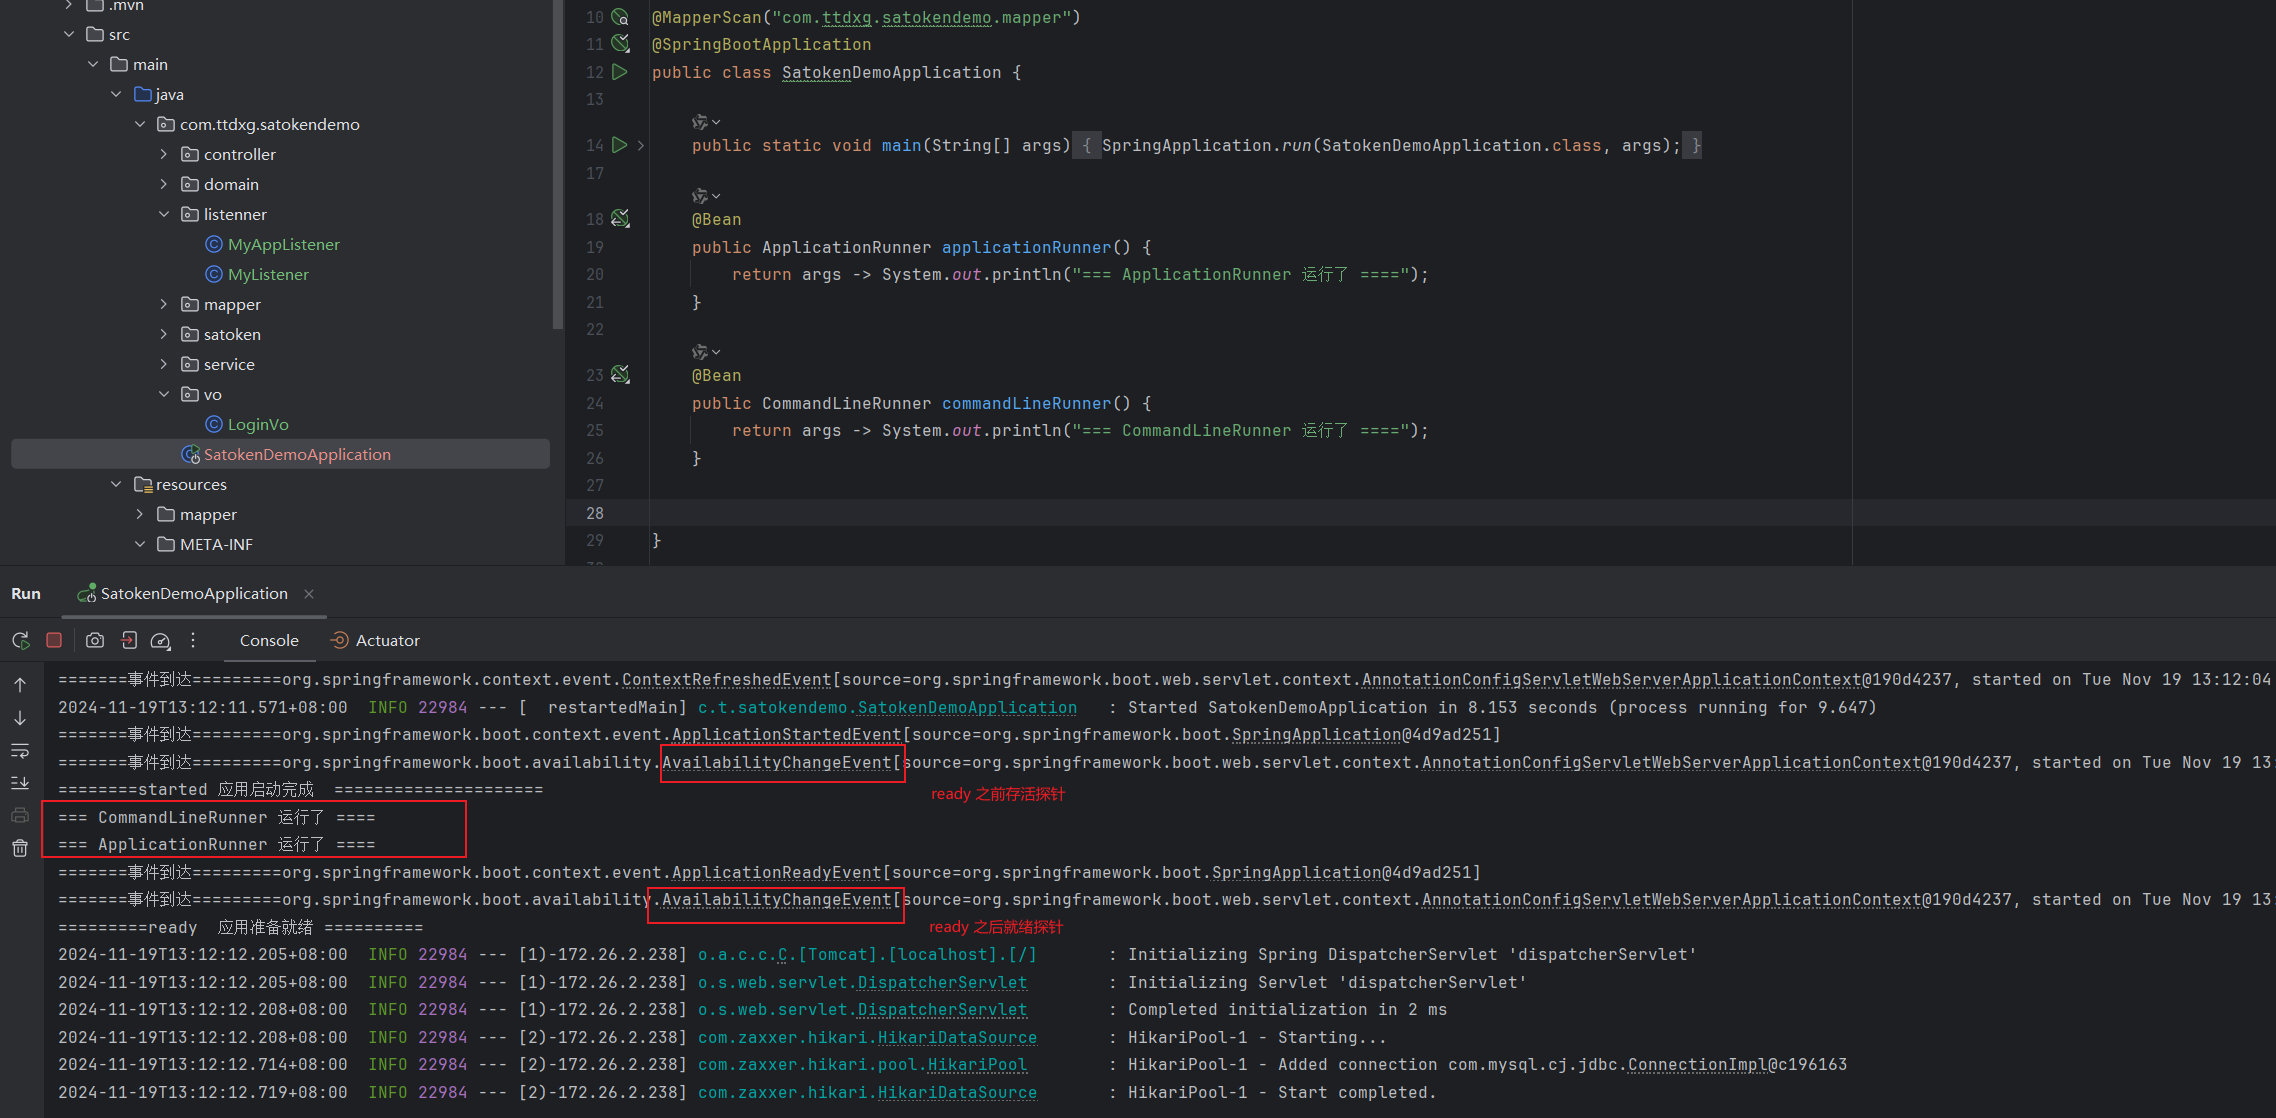Open inlay hint dropdown above commandLineRunner bean
The image size is (2276, 1118).
pos(706,352)
